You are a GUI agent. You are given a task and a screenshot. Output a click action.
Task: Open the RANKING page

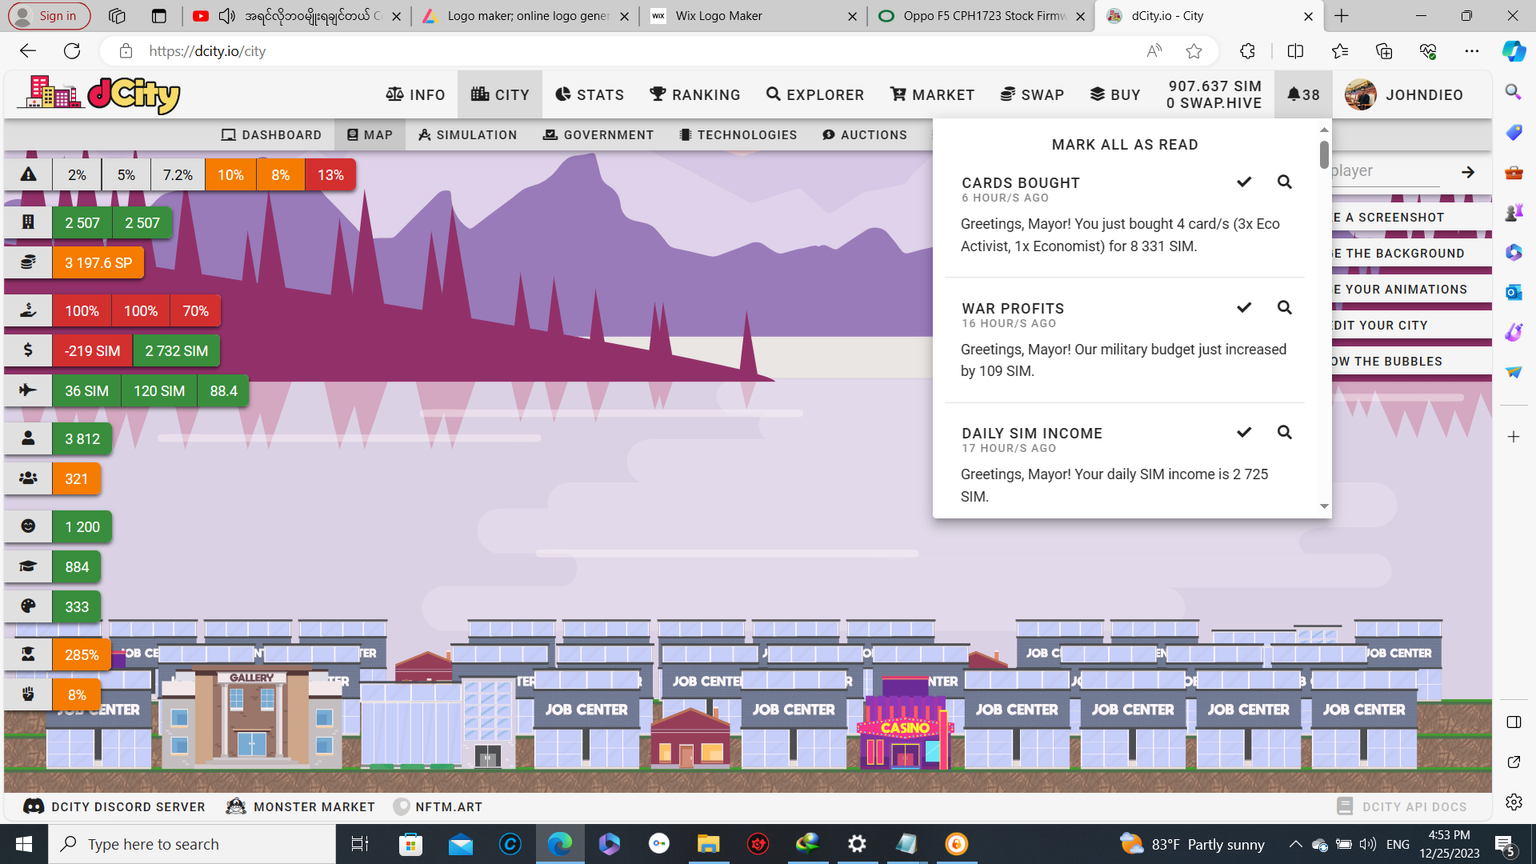point(695,95)
